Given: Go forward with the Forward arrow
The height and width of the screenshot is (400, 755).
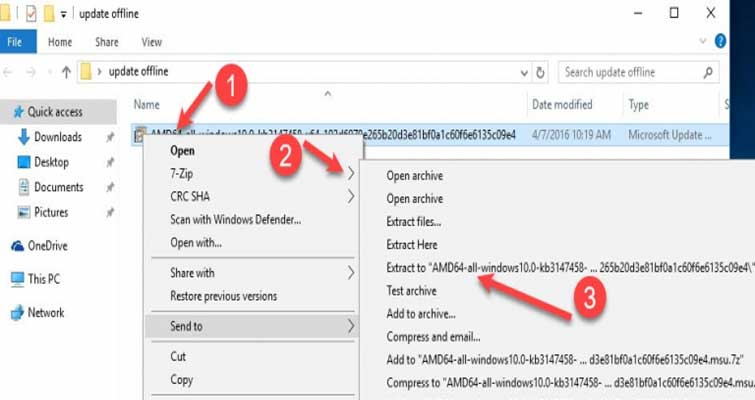Looking at the screenshot, I should (x=31, y=72).
